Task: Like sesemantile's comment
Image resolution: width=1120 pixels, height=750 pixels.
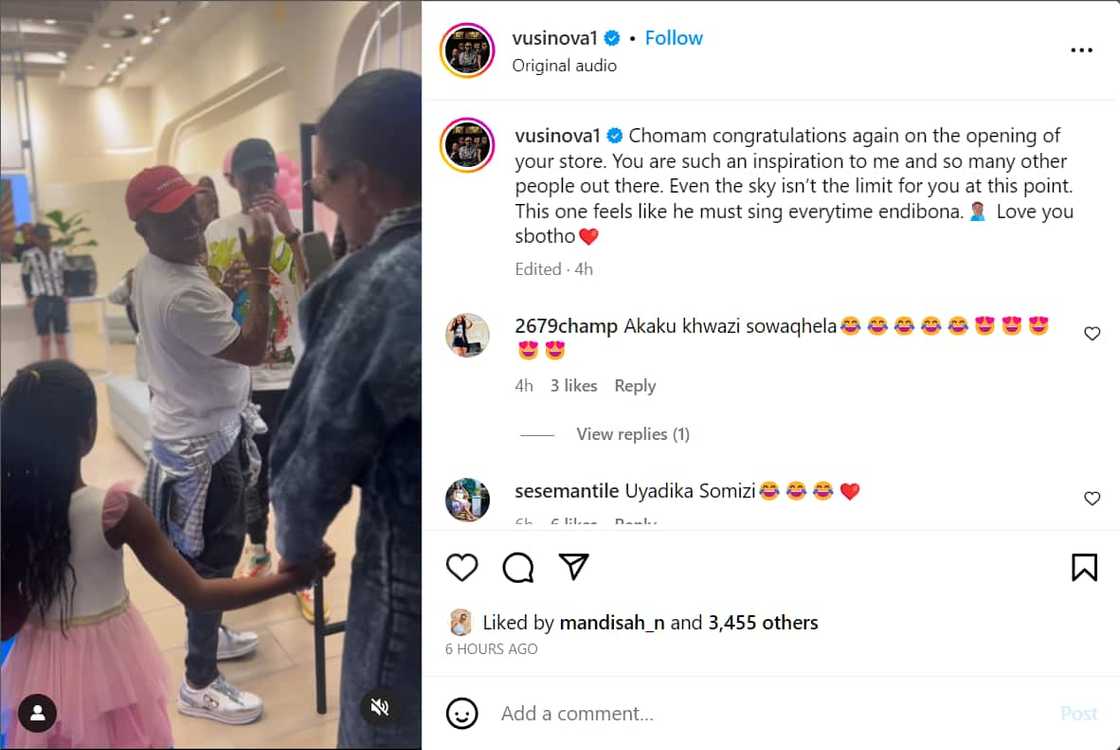Action: tap(1092, 499)
